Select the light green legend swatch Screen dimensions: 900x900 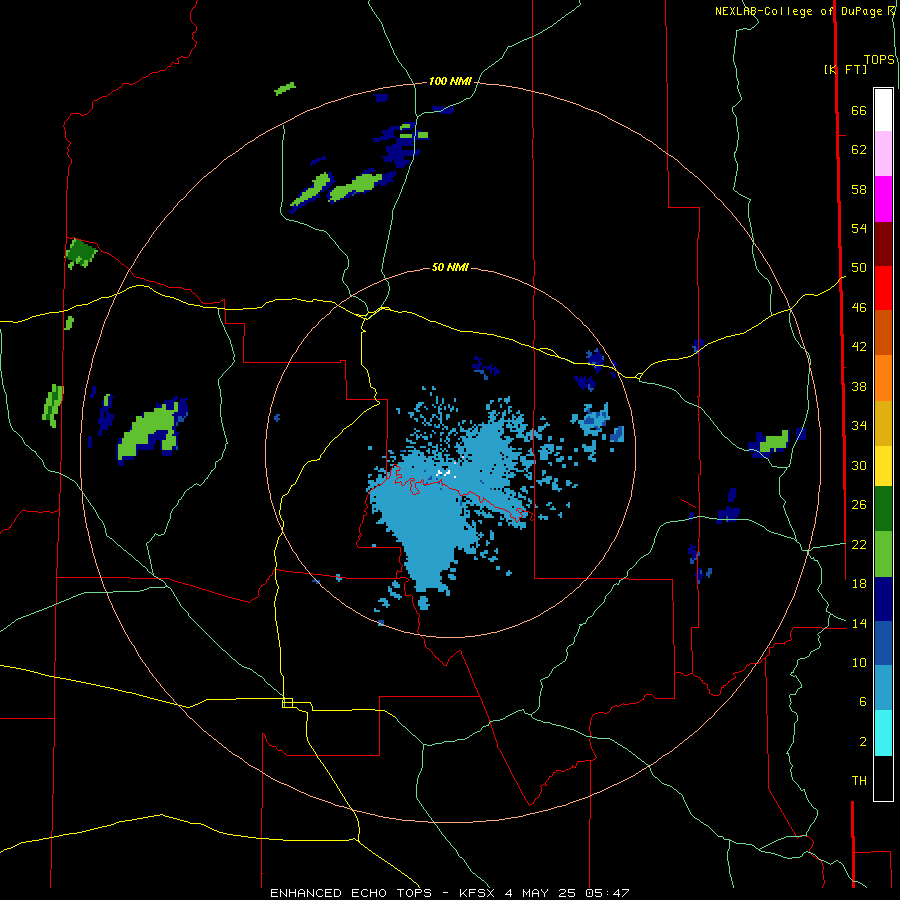pyautogui.click(x=883, y=554)
